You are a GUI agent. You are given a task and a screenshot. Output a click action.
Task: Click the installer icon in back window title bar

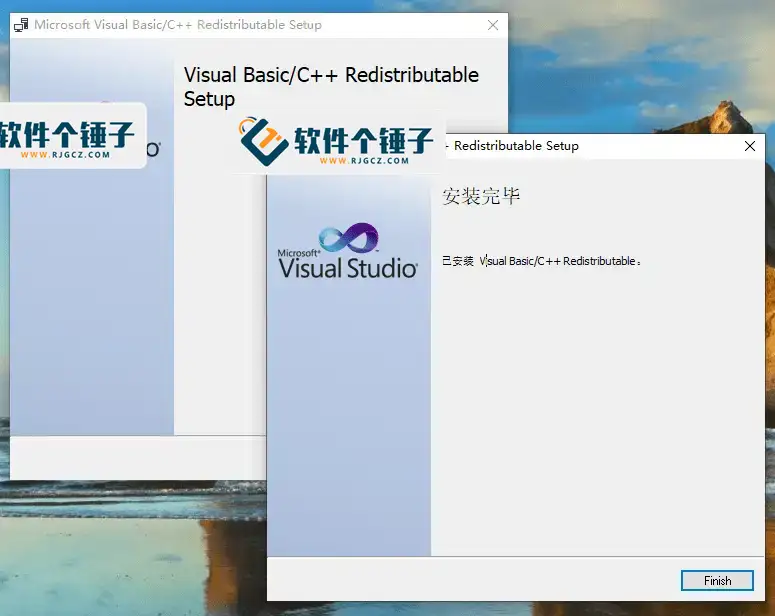(x=21, y=25)
